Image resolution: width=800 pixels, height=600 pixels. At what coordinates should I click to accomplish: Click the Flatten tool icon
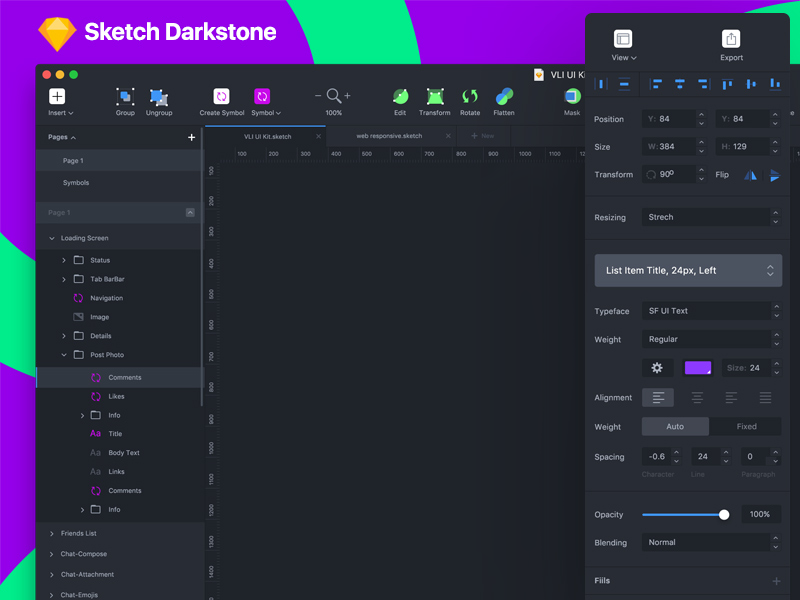(504, 97)
